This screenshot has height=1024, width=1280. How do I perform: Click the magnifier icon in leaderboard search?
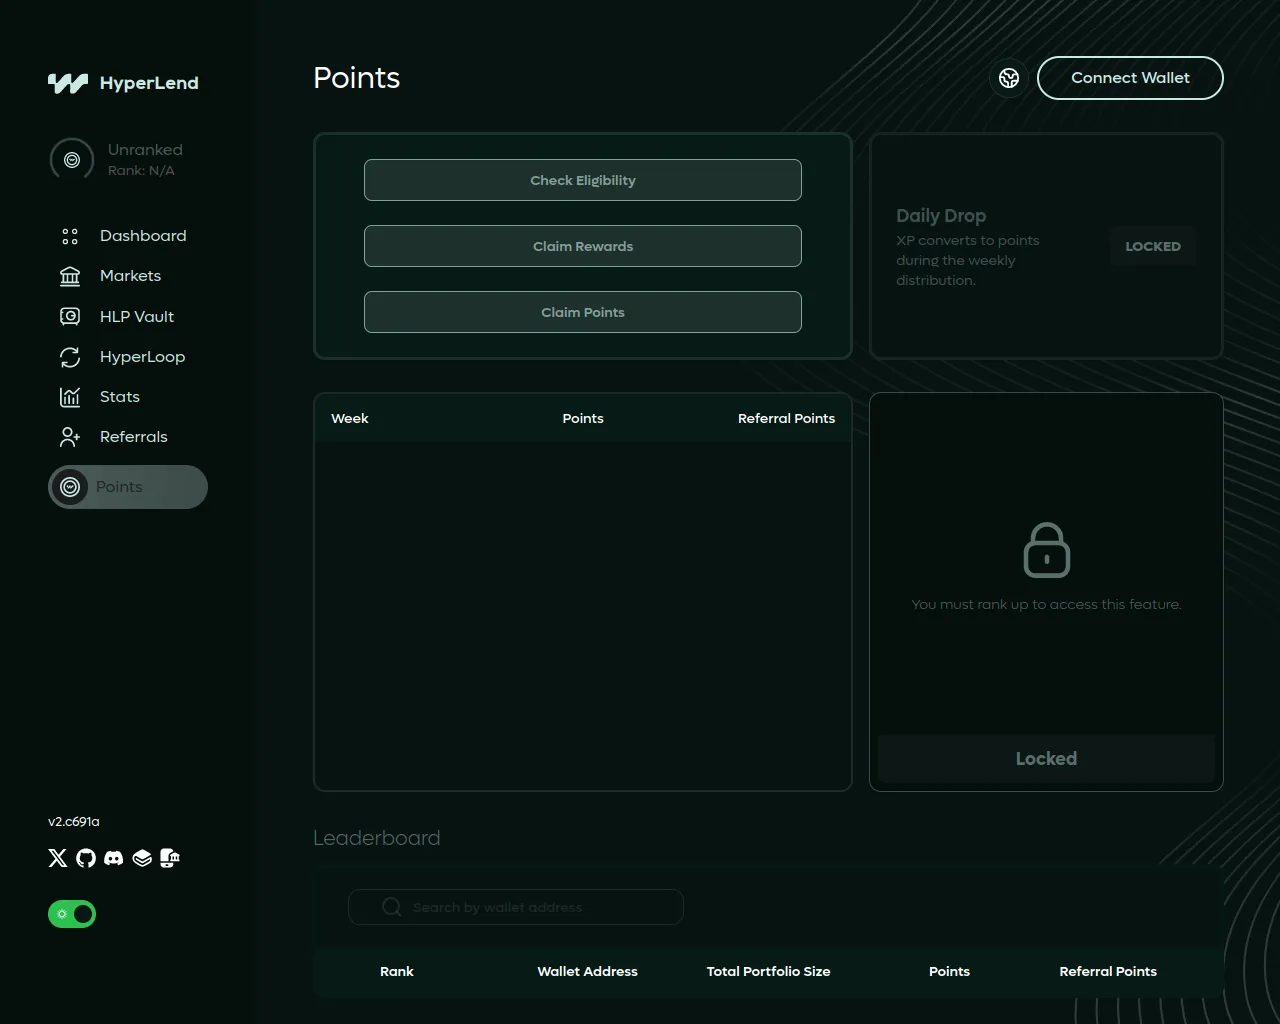click(x=392, y=907)
